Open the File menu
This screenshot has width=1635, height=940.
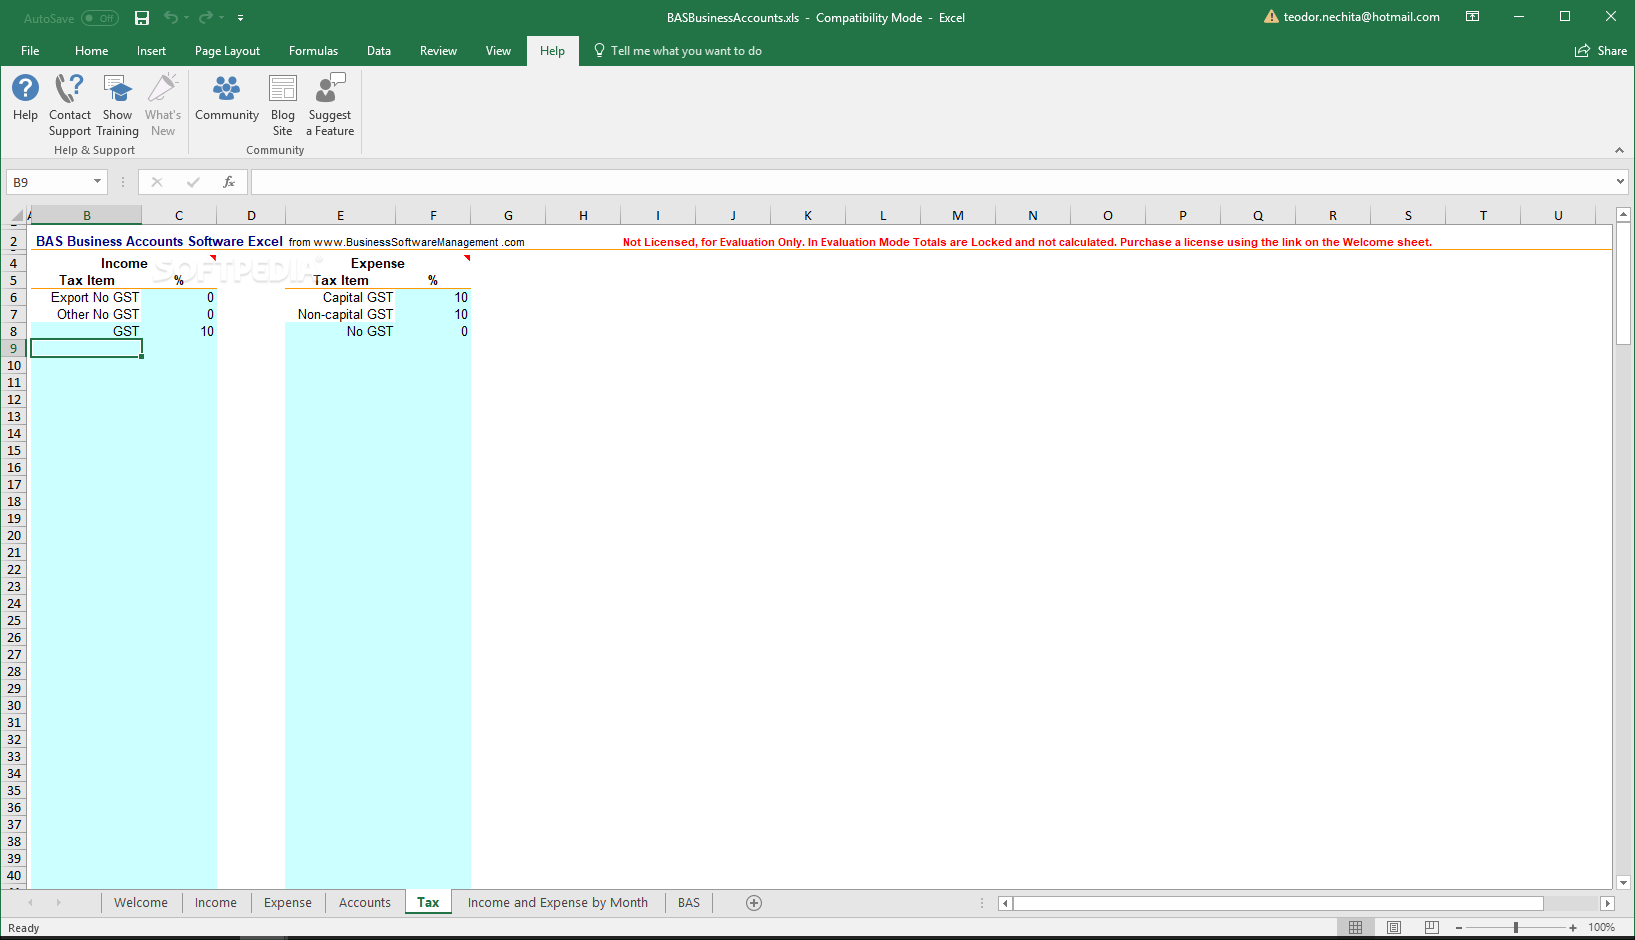click(30, 51)
